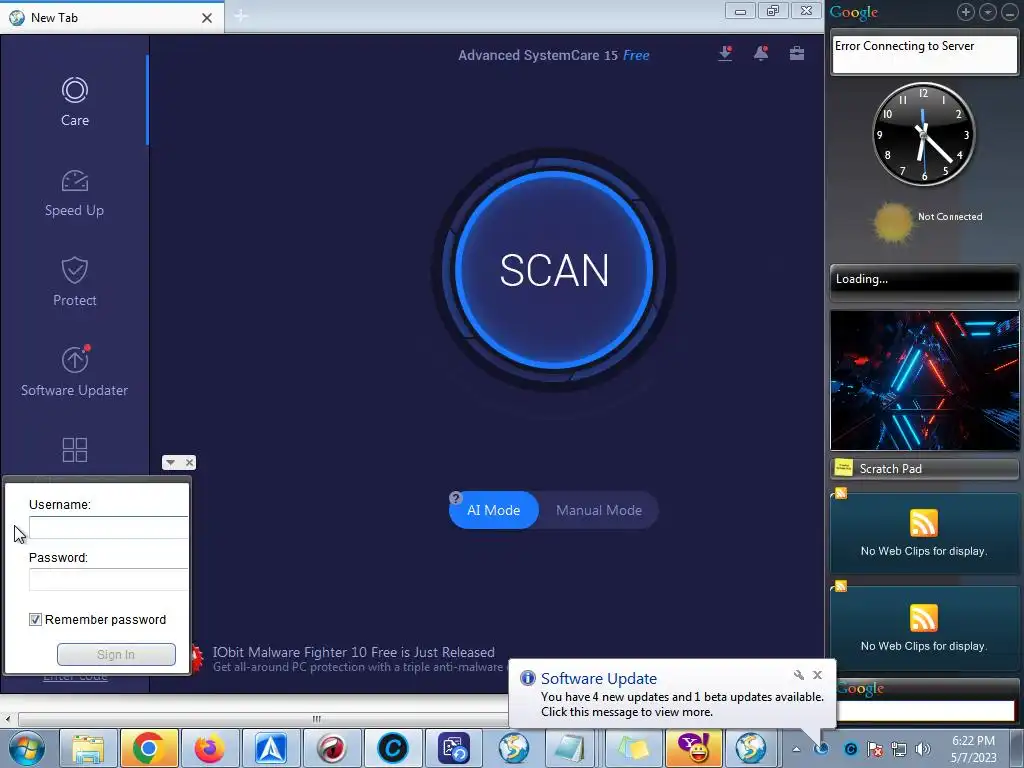Launch Google Chrome from the taskbar

point(148,748)
